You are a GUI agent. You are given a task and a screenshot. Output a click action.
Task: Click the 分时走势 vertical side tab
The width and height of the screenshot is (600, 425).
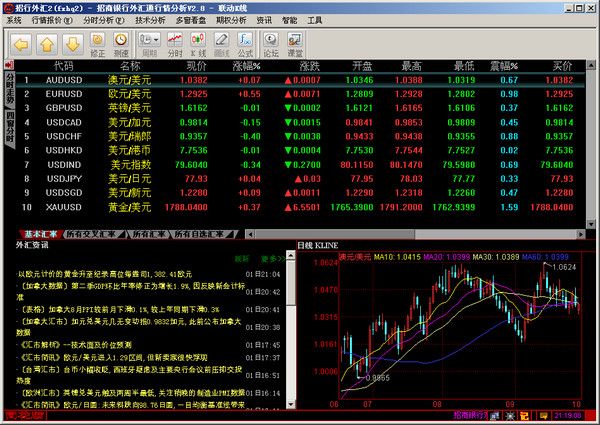(9, 88)
